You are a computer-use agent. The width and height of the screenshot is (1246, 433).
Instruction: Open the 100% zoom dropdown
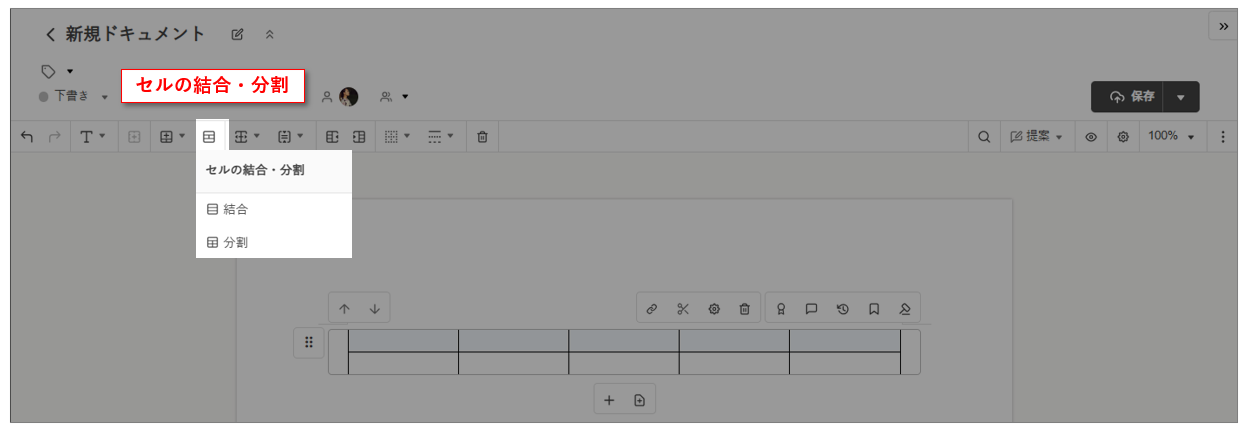click(1170, 136)
